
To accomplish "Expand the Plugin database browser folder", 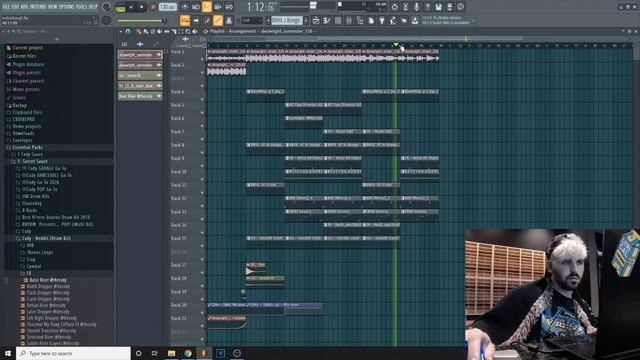I will click(x=28, y=64).
